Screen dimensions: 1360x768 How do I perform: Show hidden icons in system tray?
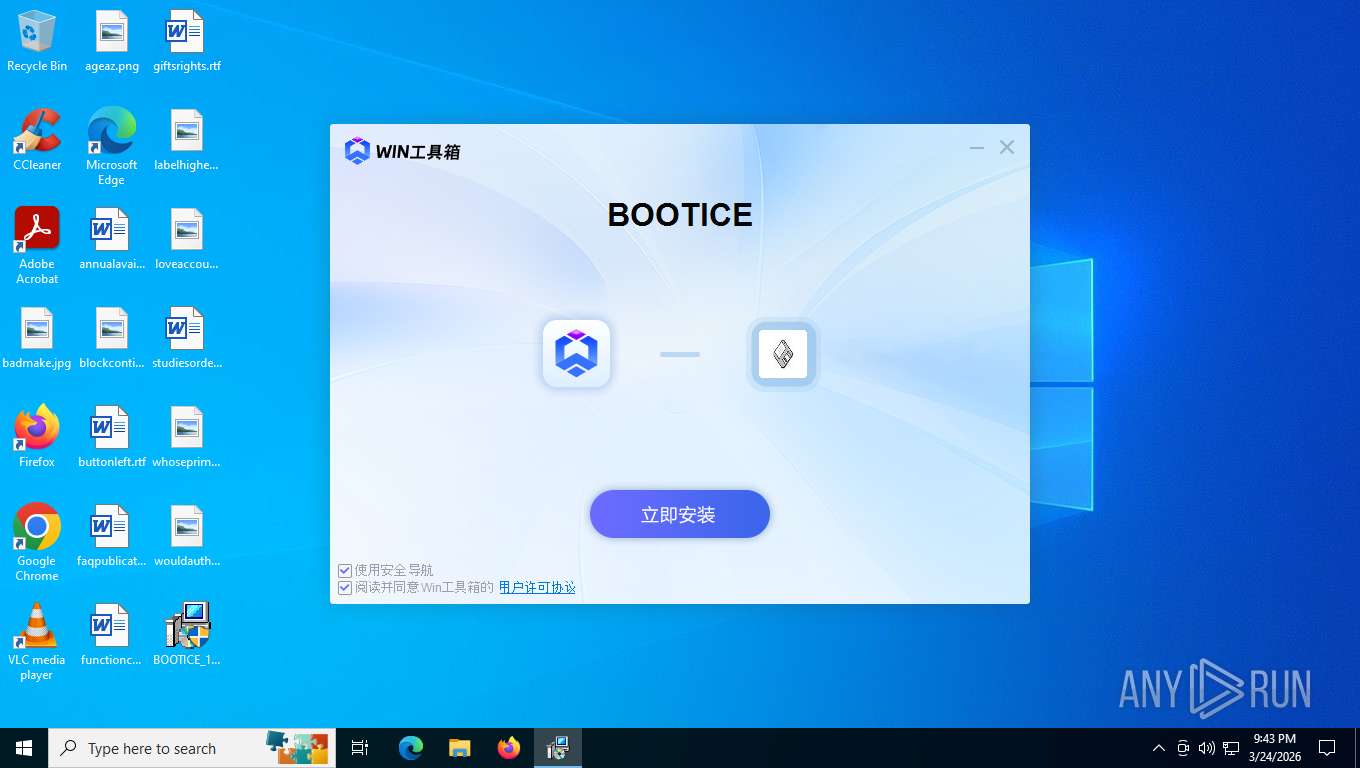coord(1158,748)
